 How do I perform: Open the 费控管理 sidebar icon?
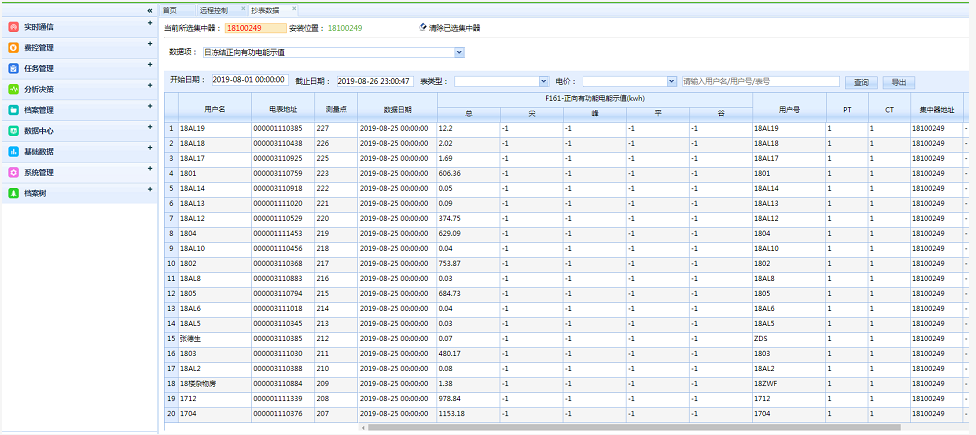click(x=14, y=48)
